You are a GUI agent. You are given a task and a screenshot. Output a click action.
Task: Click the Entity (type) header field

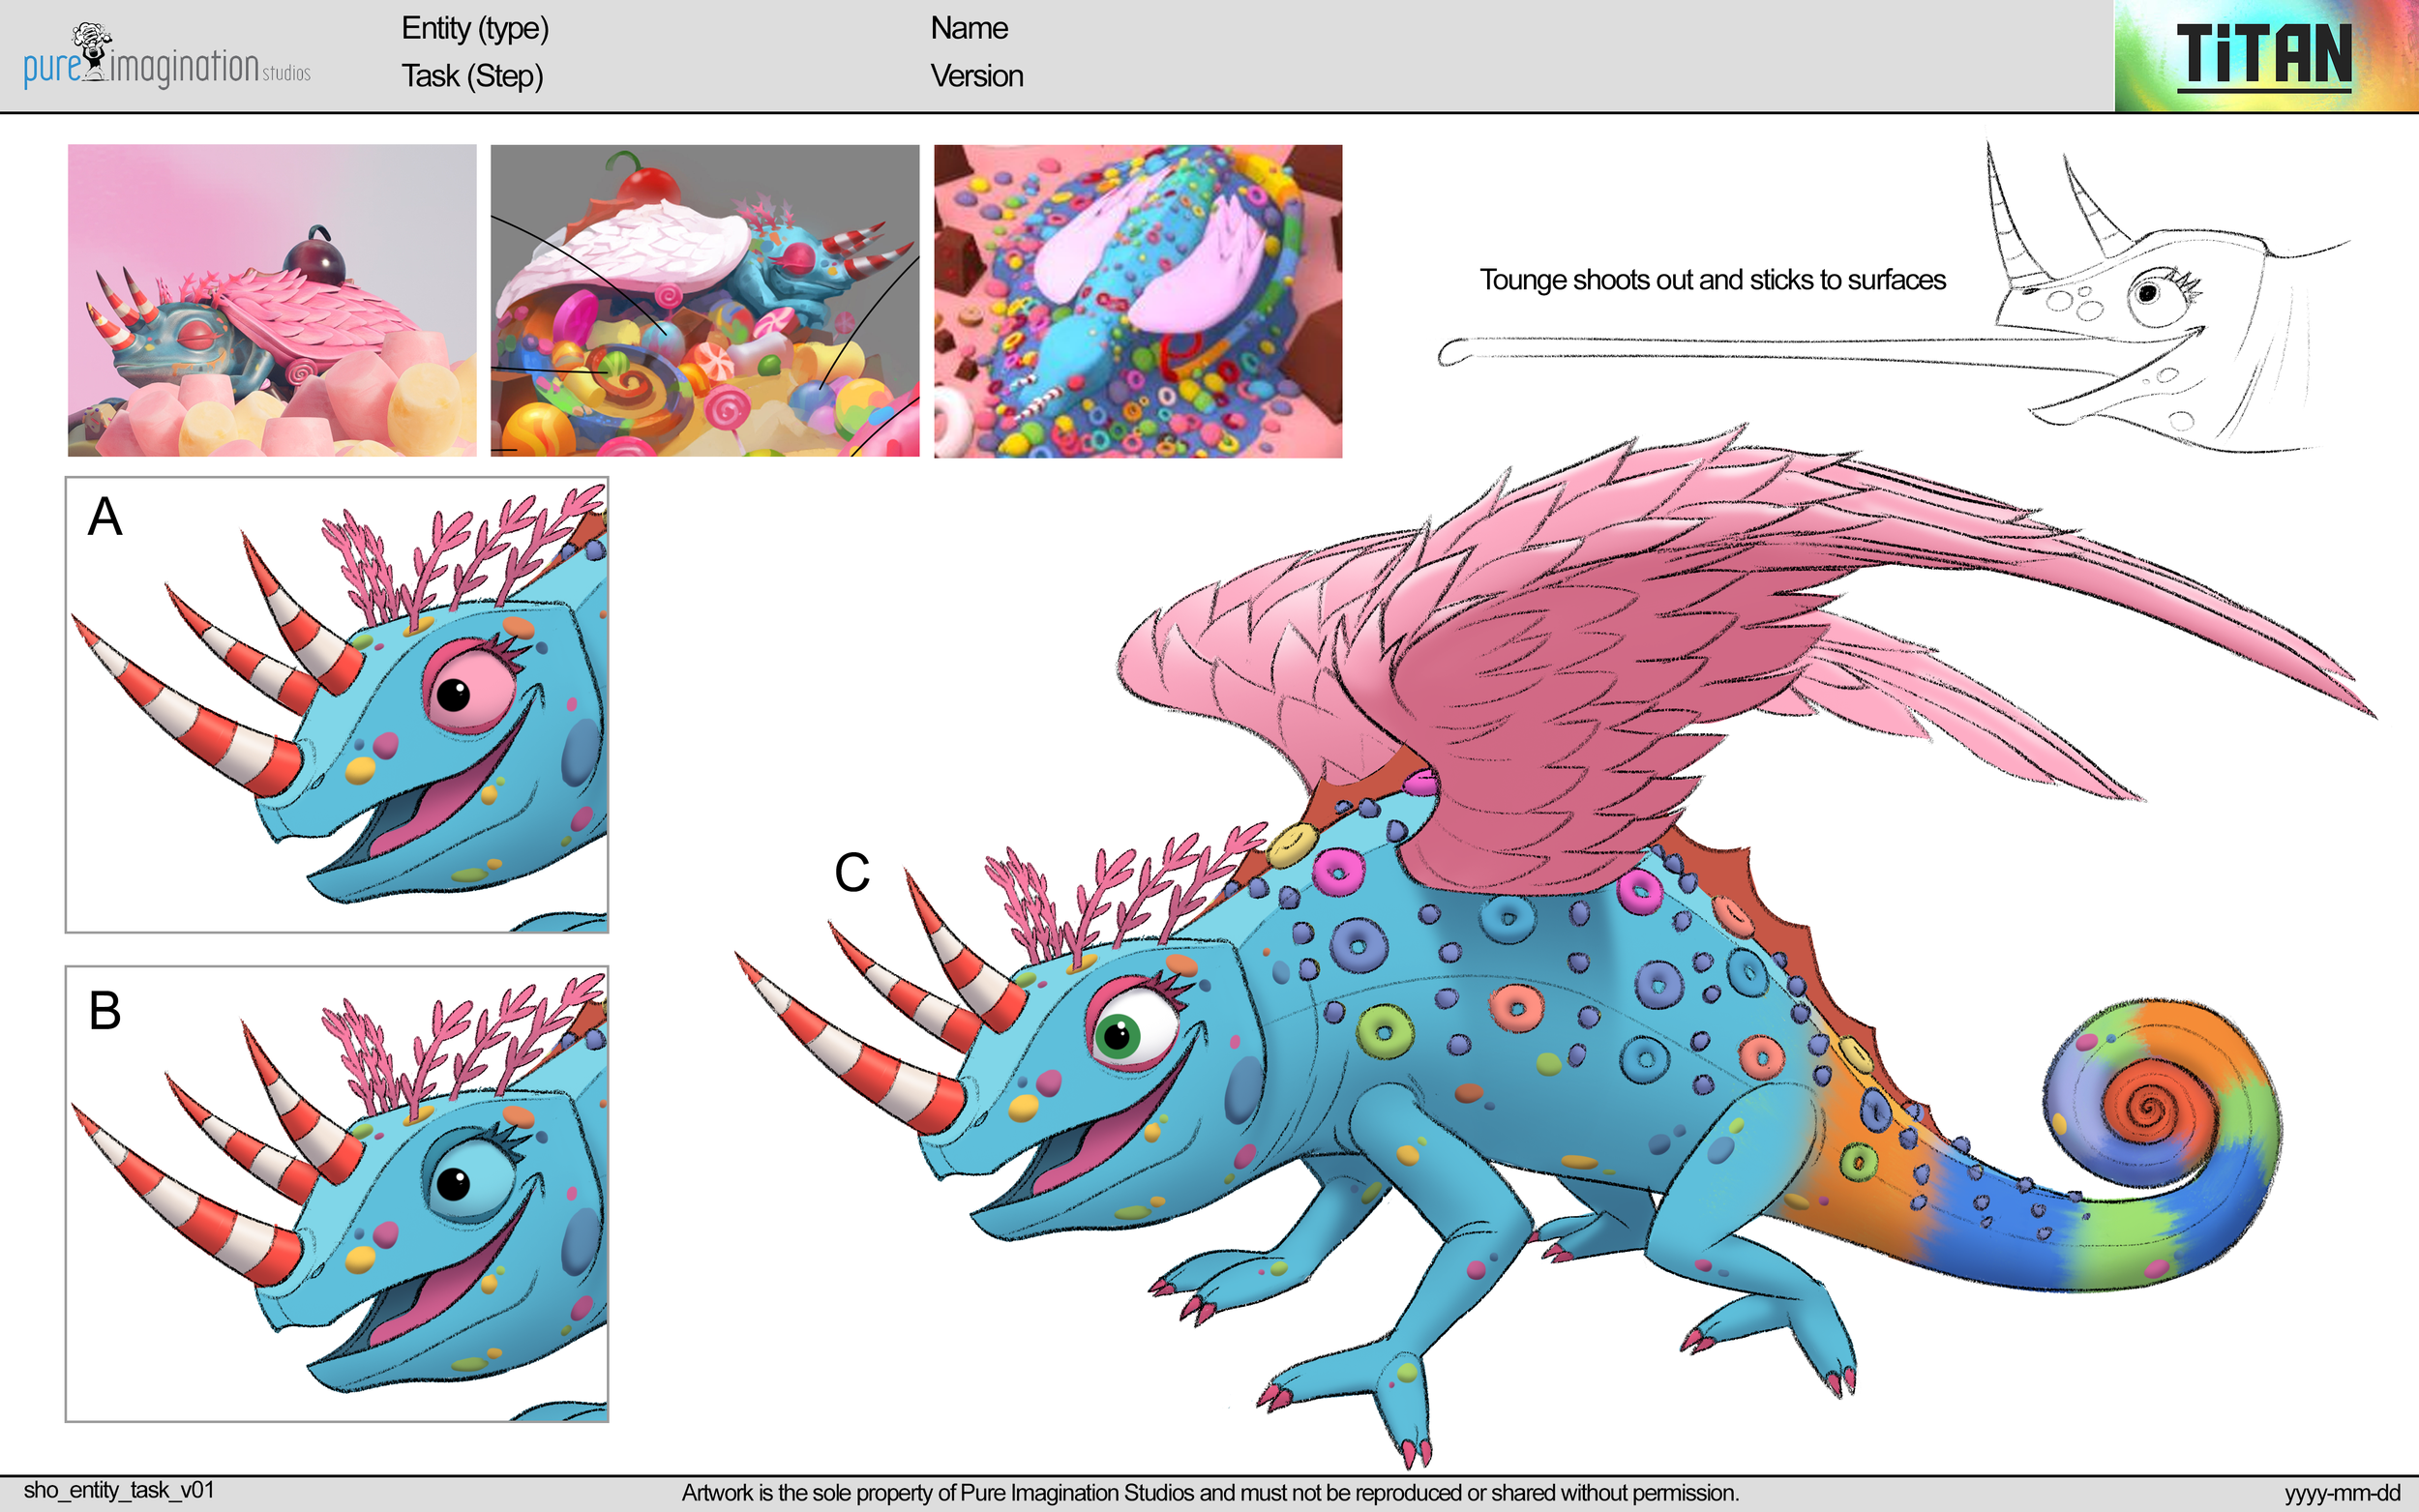(x=475, y=30)
